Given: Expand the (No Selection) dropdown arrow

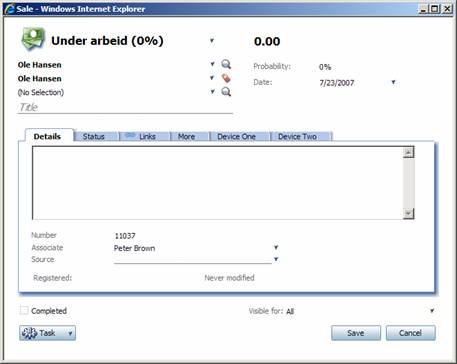Looking at the screenshot, I should point(212,92).
